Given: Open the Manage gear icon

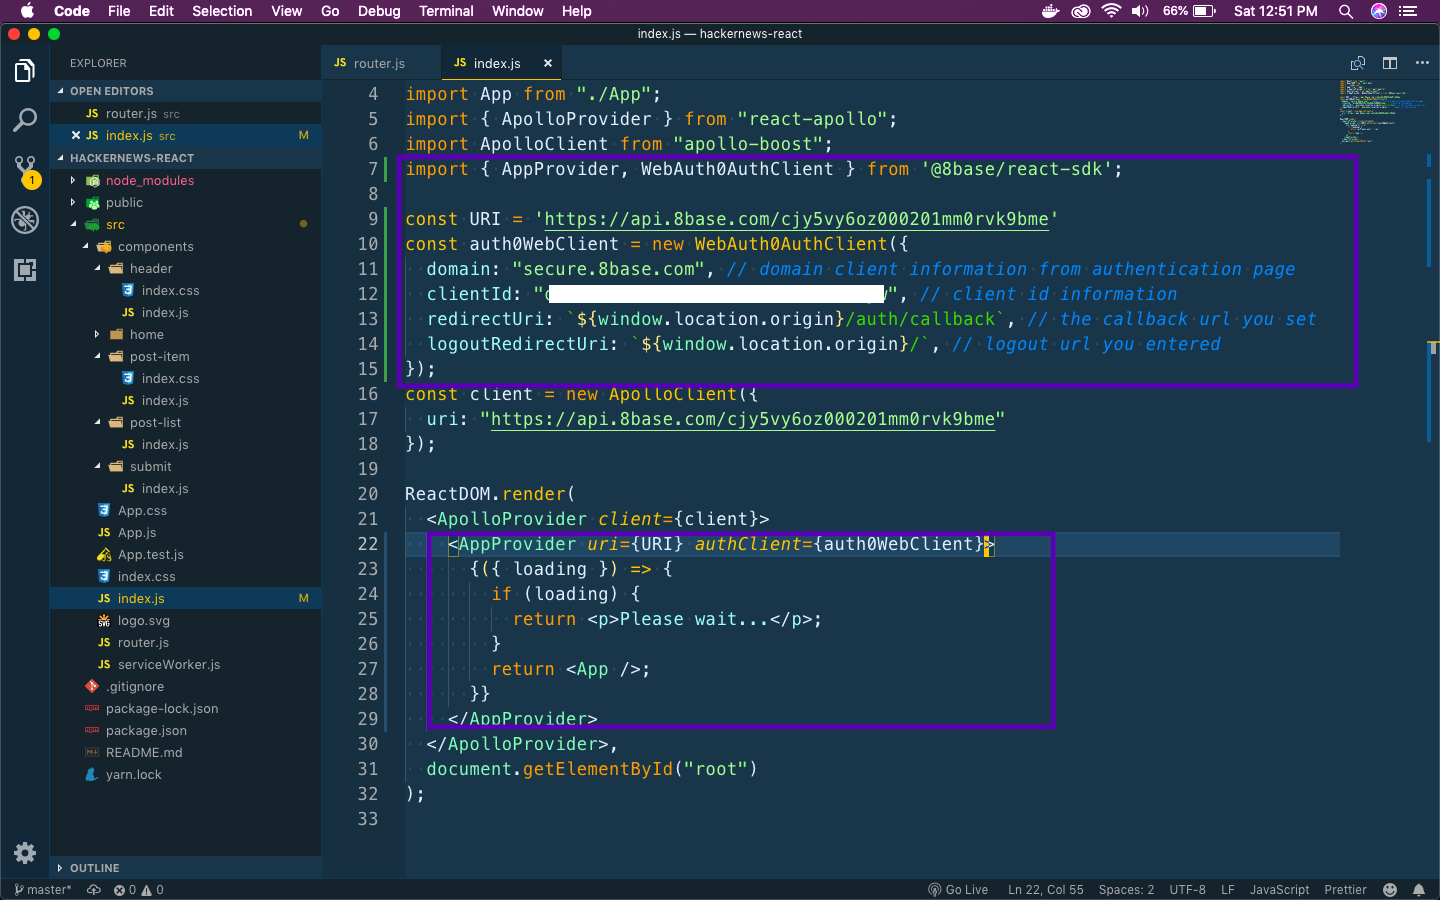Looking at the screenshot, I should (25, 853).
